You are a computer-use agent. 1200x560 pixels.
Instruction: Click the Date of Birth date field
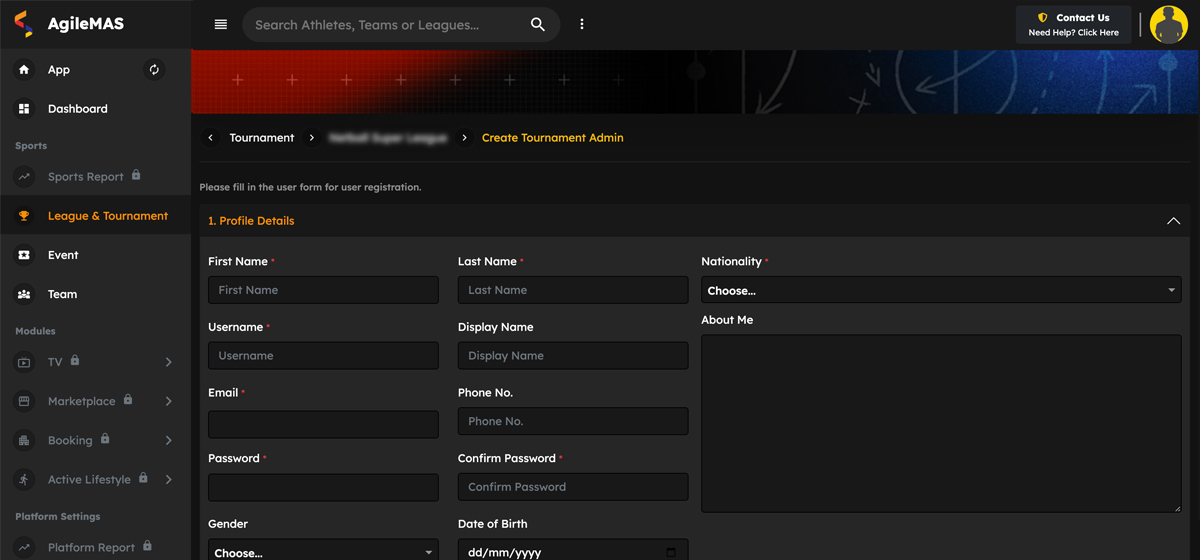click(x=573, y=550)
